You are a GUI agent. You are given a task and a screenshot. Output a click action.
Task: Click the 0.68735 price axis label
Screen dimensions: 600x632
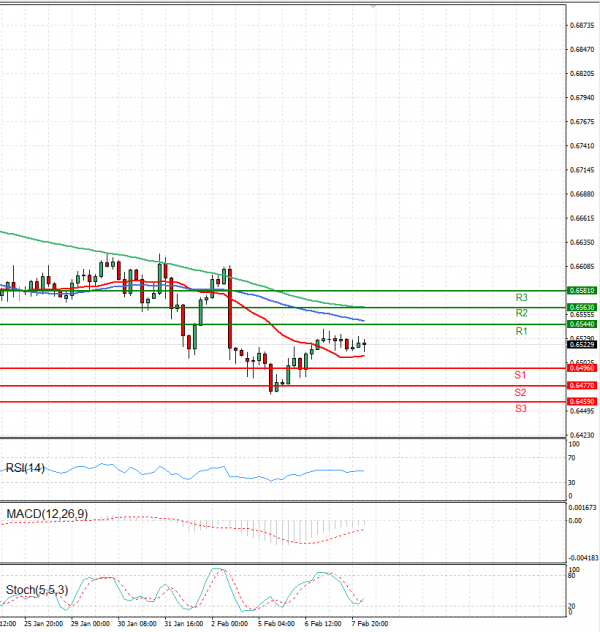(x=582, y=25)
